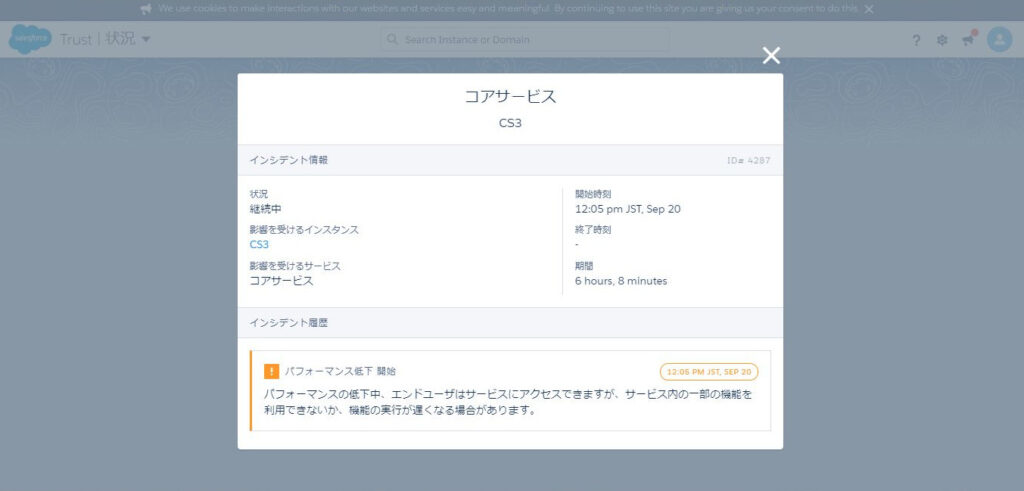Click the orange warning icon in incident history
The height and width of the screenshot is (491, 1024).
click(272, 371)
